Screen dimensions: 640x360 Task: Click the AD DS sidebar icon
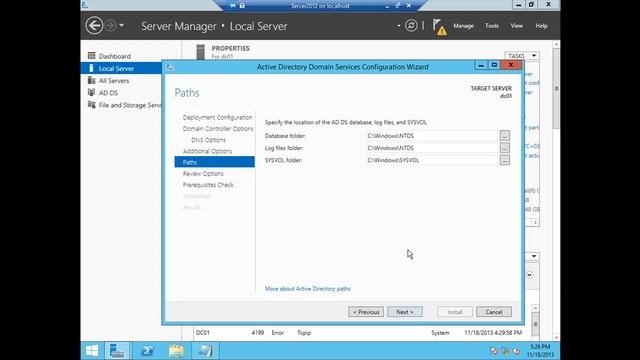[x=91, y=93]
